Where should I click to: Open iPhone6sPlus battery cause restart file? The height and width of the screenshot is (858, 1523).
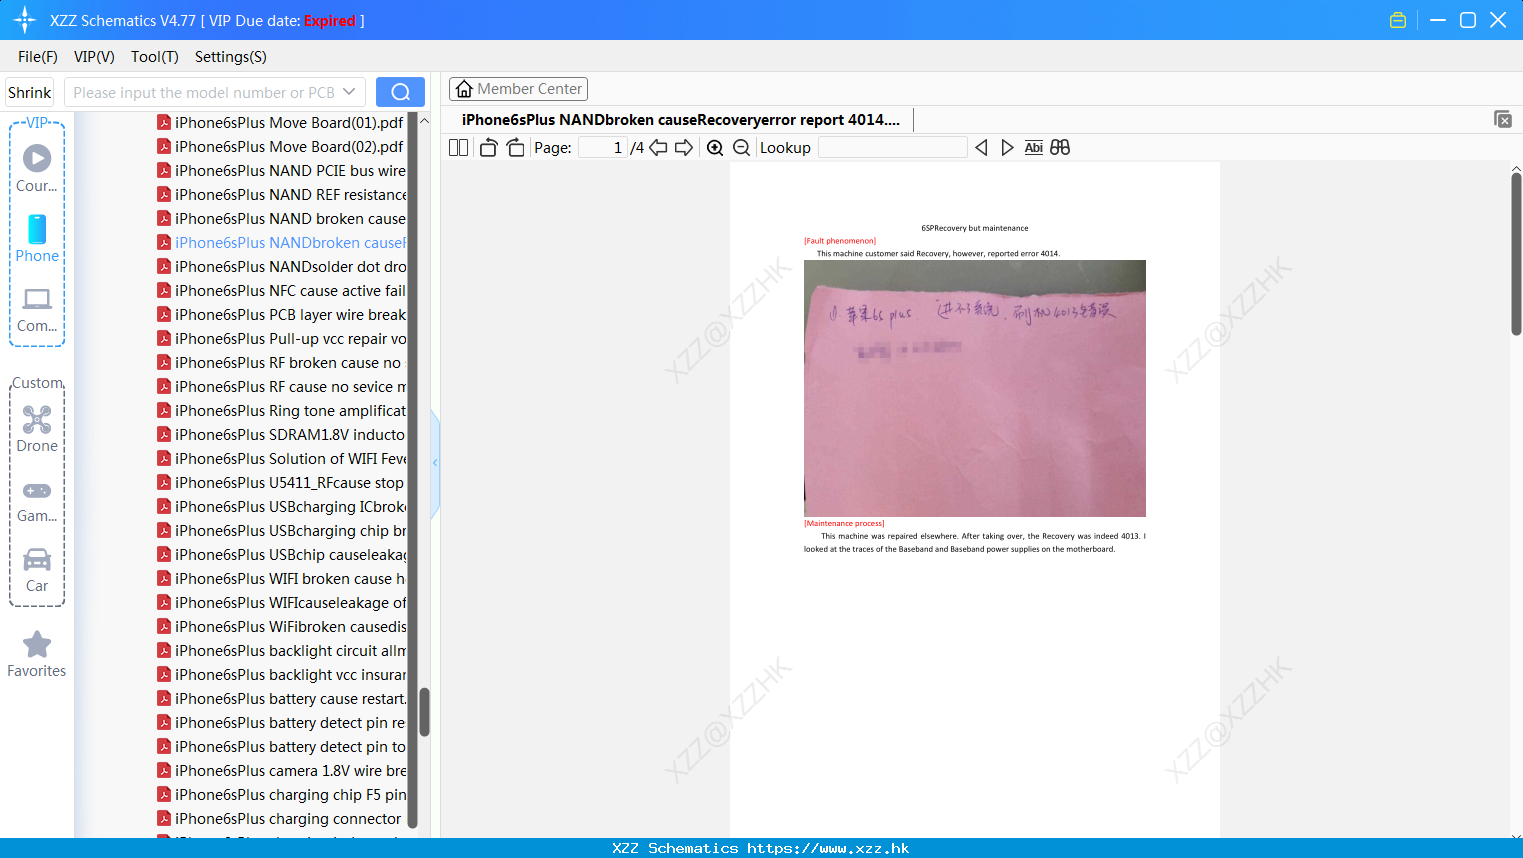281,699
